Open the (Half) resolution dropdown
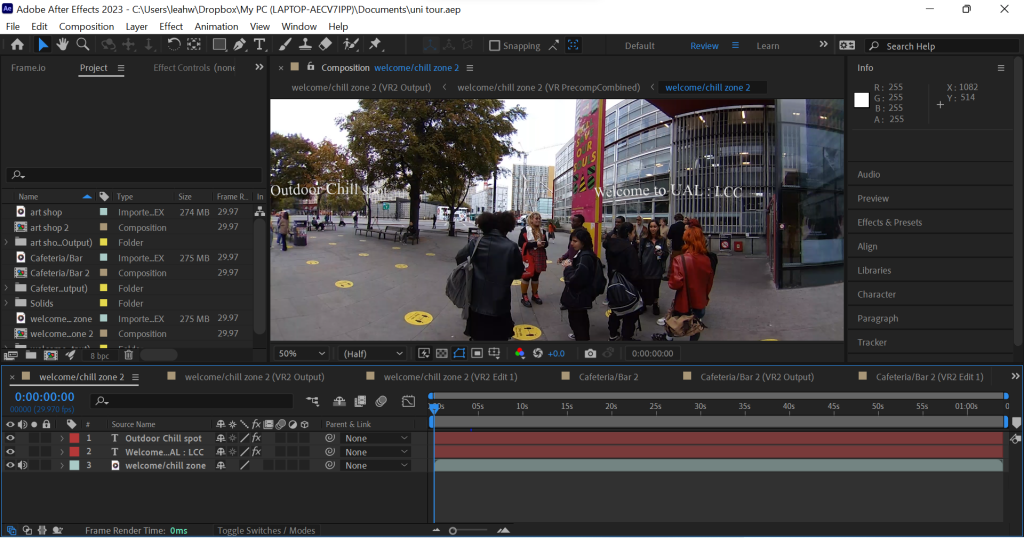1024x538 pixels. pos(373,353)
